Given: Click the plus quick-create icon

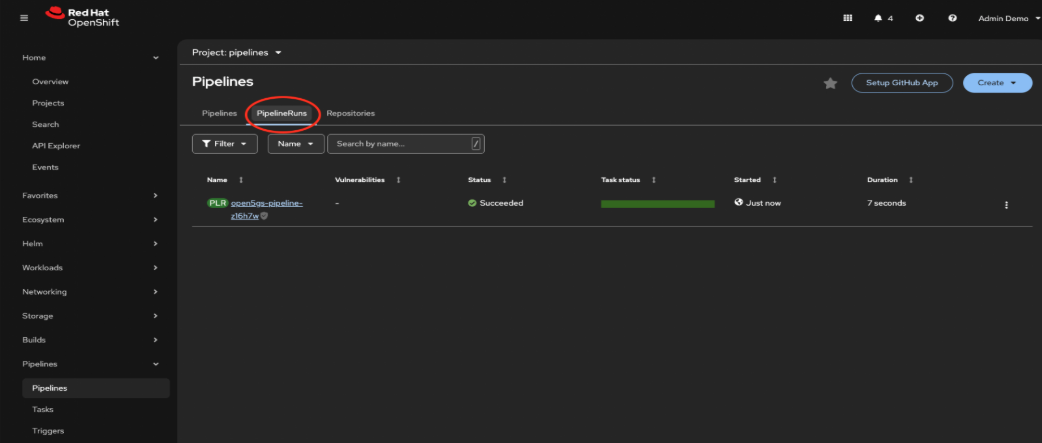Looking at the screenshot, I should (919, 18).
